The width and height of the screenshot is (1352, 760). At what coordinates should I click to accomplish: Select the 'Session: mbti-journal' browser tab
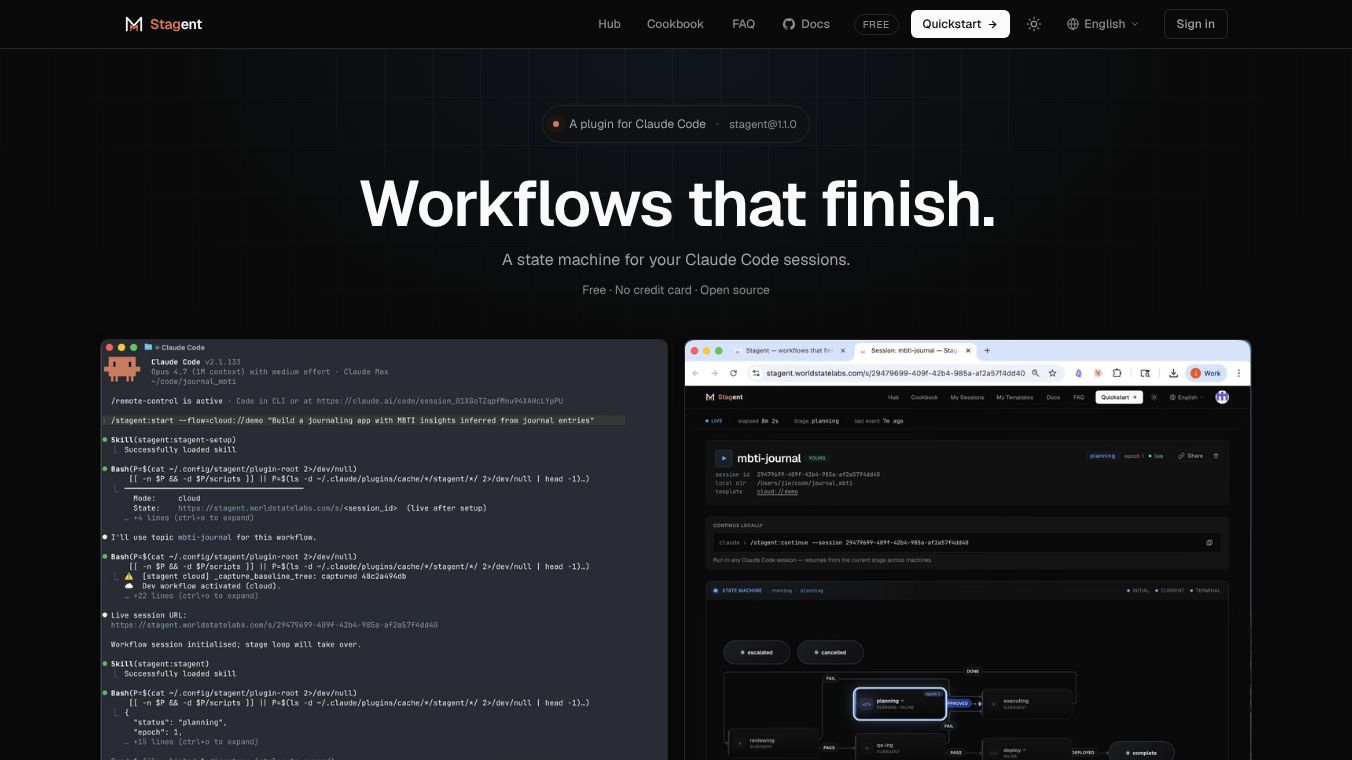coord(913,351)
